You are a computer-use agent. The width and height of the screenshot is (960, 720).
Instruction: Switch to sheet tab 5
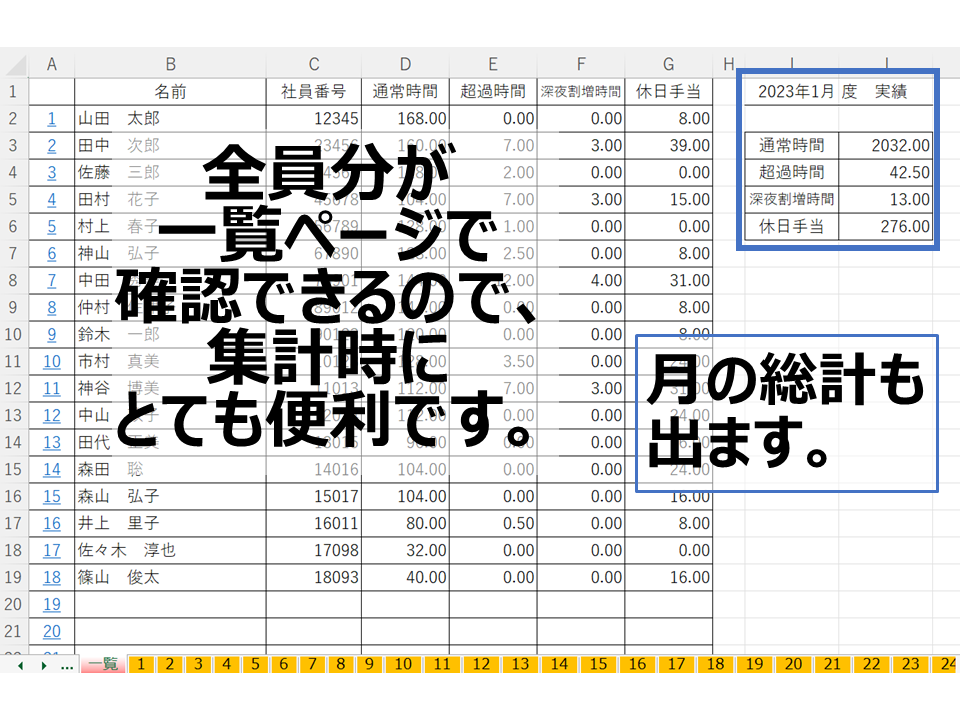[x=255, y=664]
